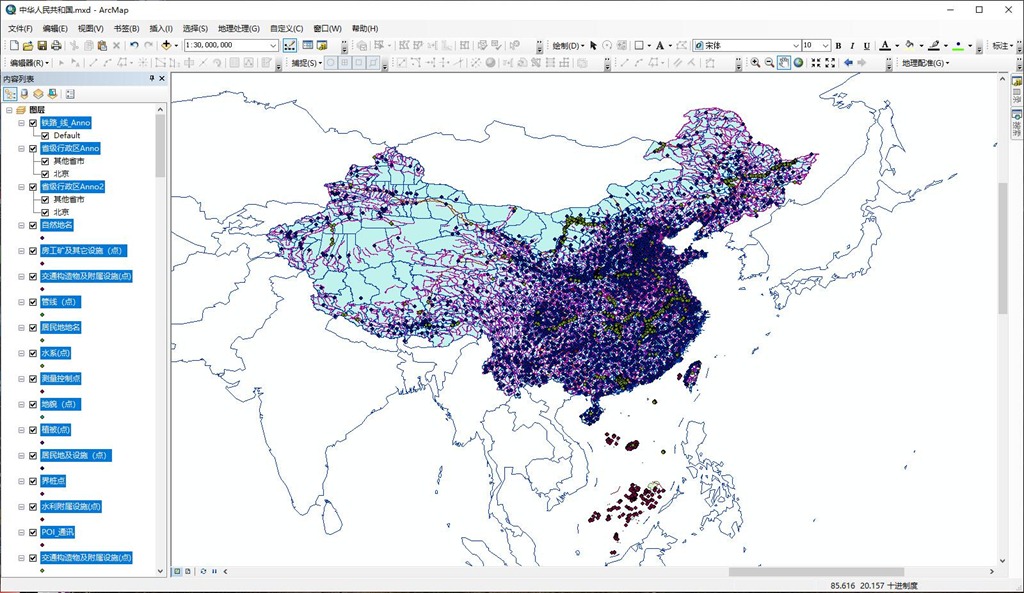Screen dimensions: 1024x593
Task: Select the Zoom Out tool
Action: coord(770,62)
